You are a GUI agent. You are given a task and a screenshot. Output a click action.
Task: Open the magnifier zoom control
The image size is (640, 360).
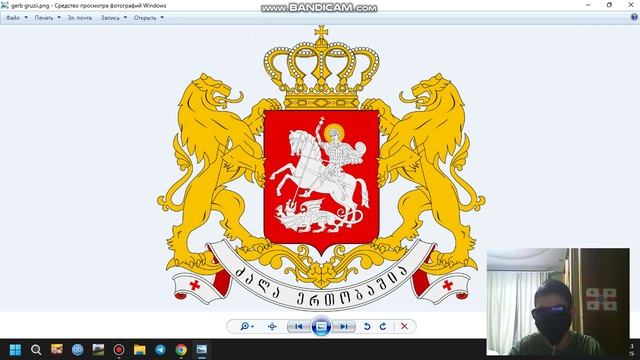(x=247, y=326)
